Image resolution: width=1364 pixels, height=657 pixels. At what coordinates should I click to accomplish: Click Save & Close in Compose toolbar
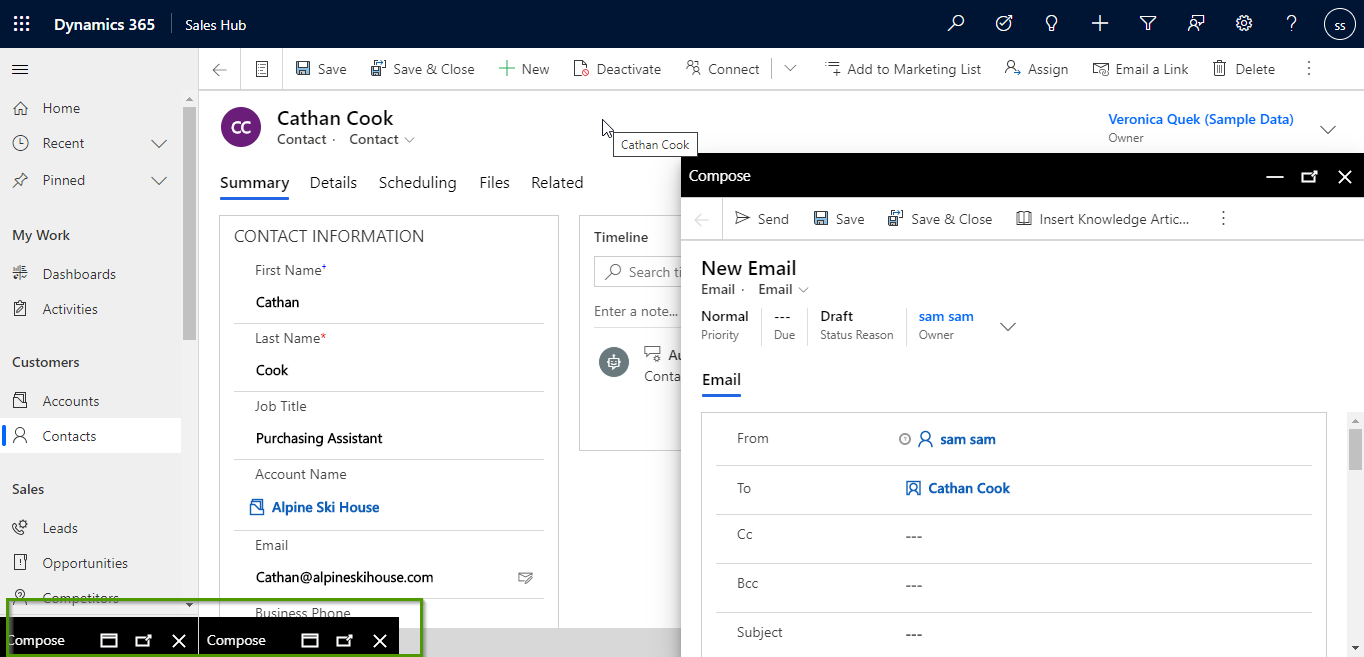click(940, 219)
